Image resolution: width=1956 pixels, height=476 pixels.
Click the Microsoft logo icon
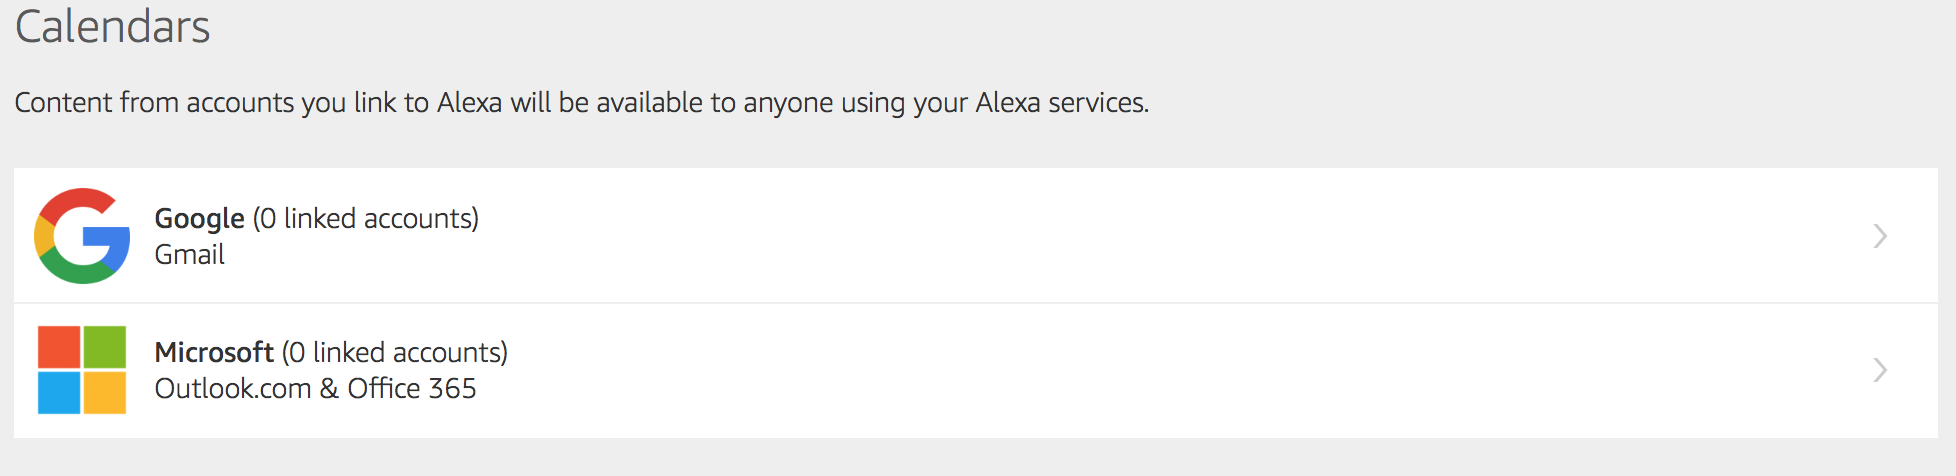(x=82, y=370)
